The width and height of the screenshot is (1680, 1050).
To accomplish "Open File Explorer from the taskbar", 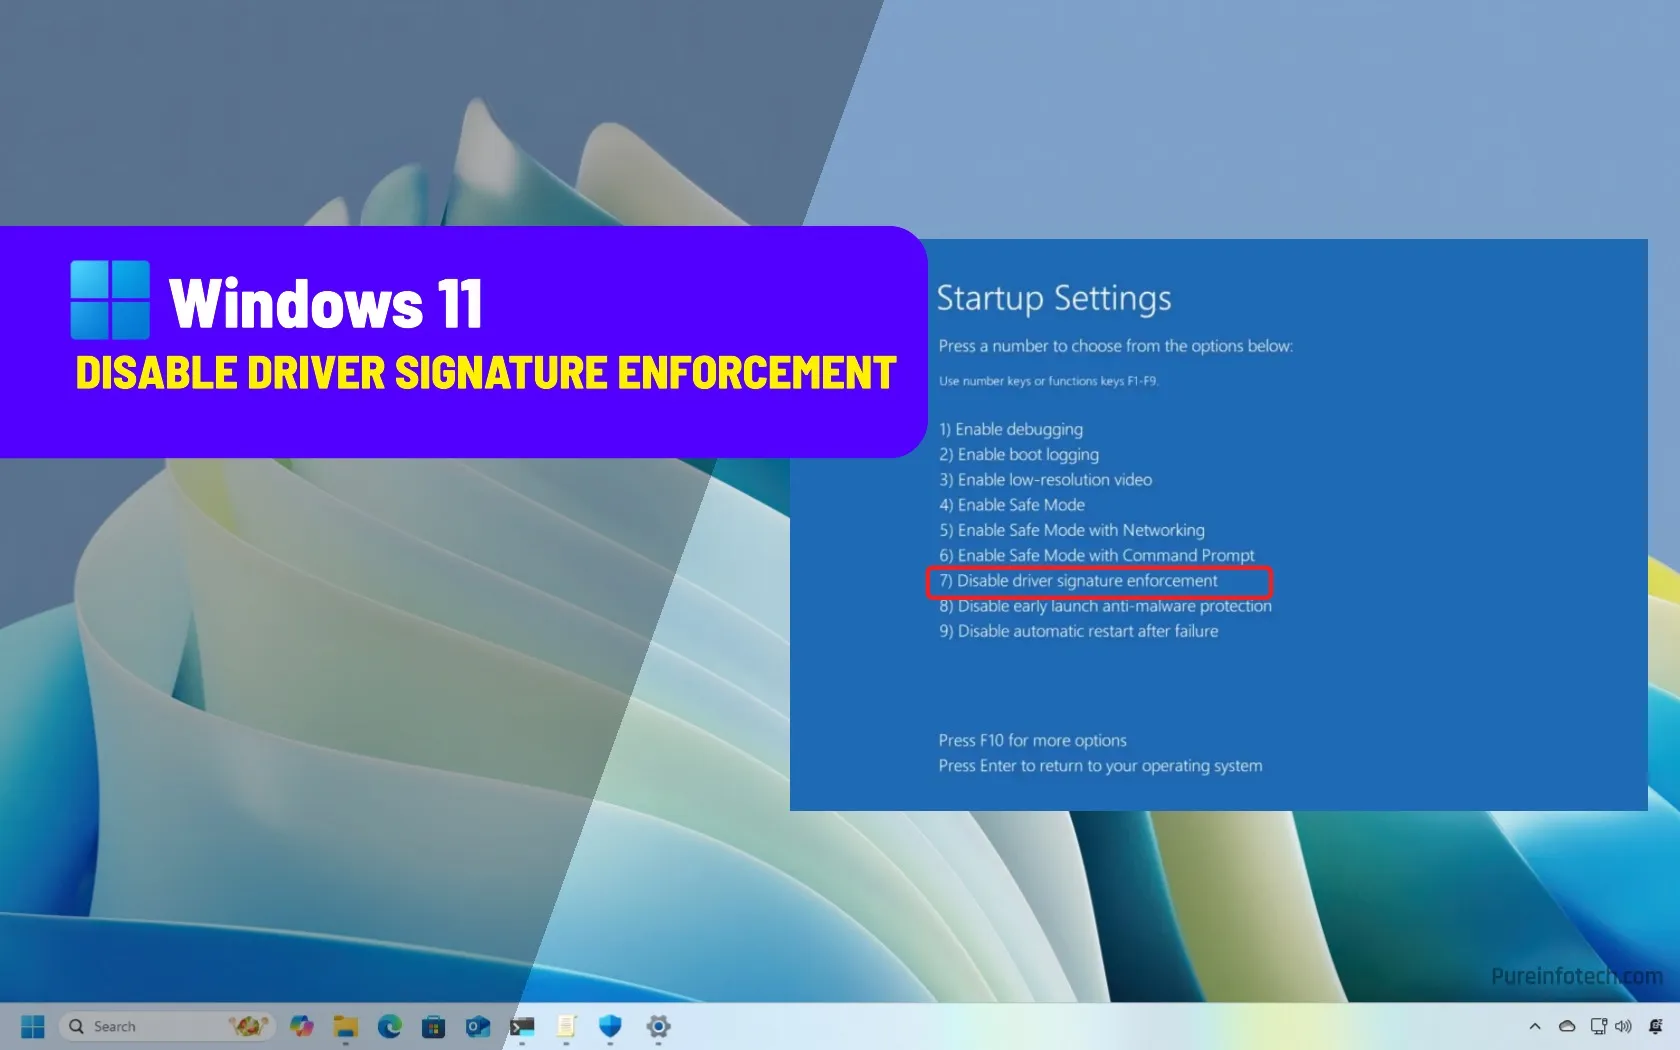I will (346, 1026).
